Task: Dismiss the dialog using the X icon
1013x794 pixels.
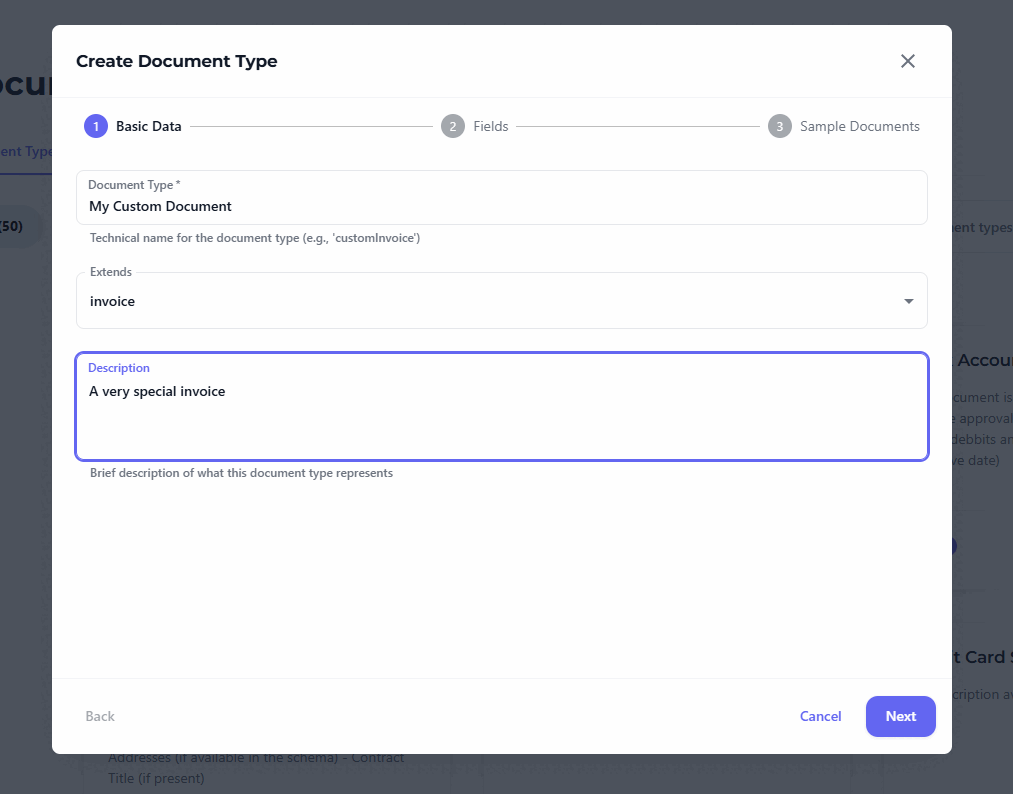Action: pos(907,61)
